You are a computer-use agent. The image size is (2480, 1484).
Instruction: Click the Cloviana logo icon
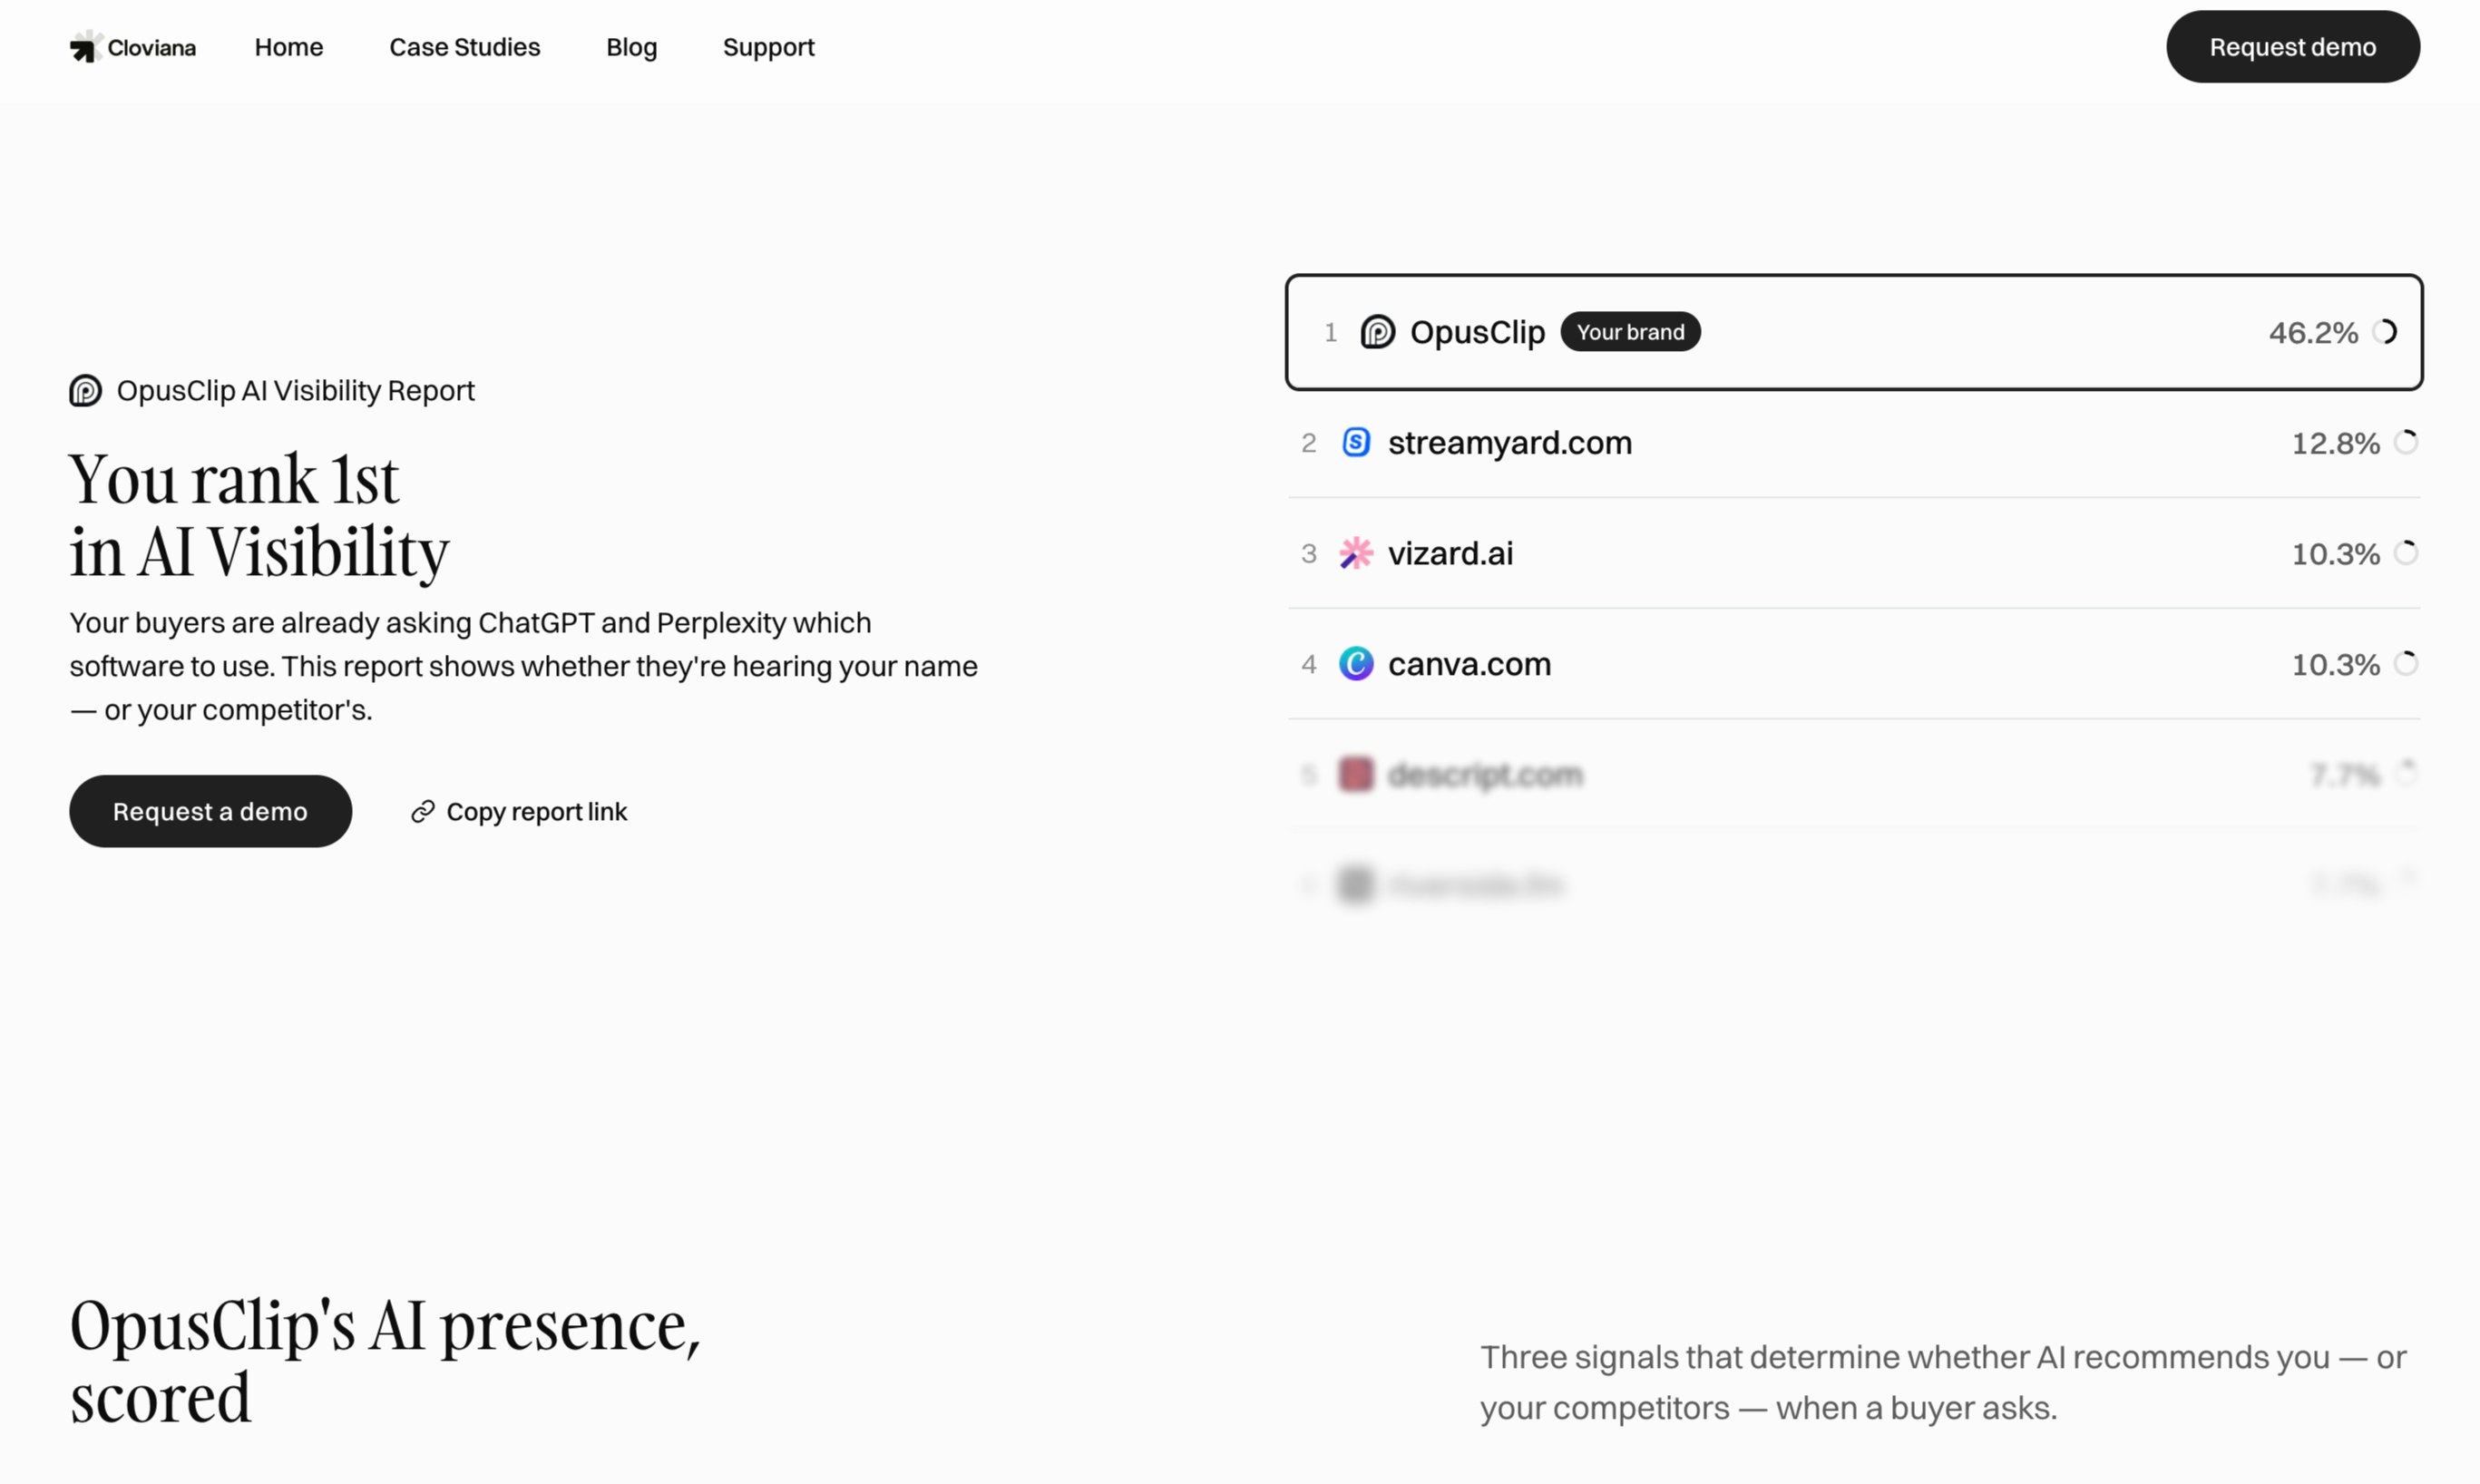[x=86, y=47]
